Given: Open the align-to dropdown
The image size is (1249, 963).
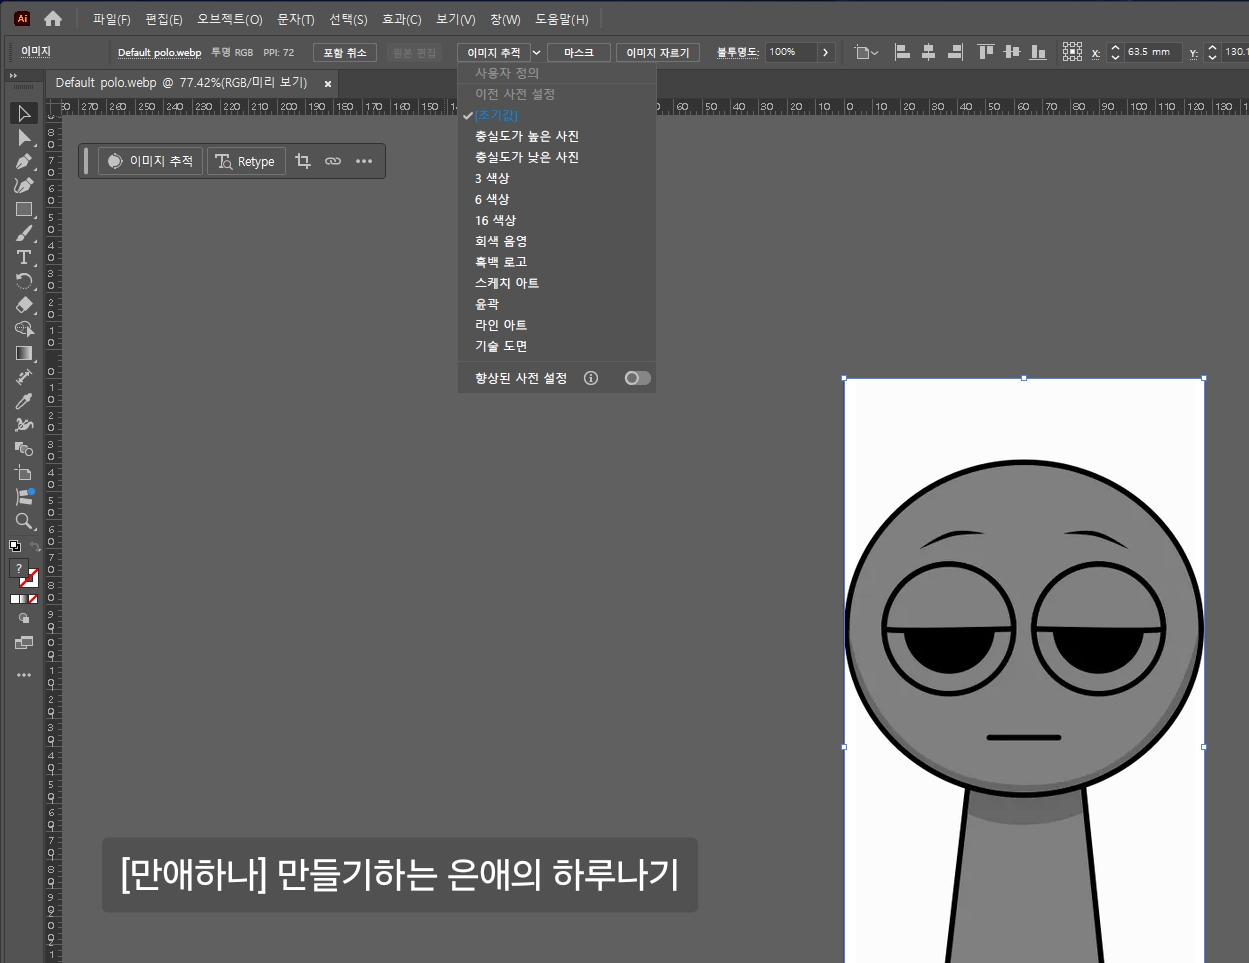Looking at the screenshot, I should point(866,52).
